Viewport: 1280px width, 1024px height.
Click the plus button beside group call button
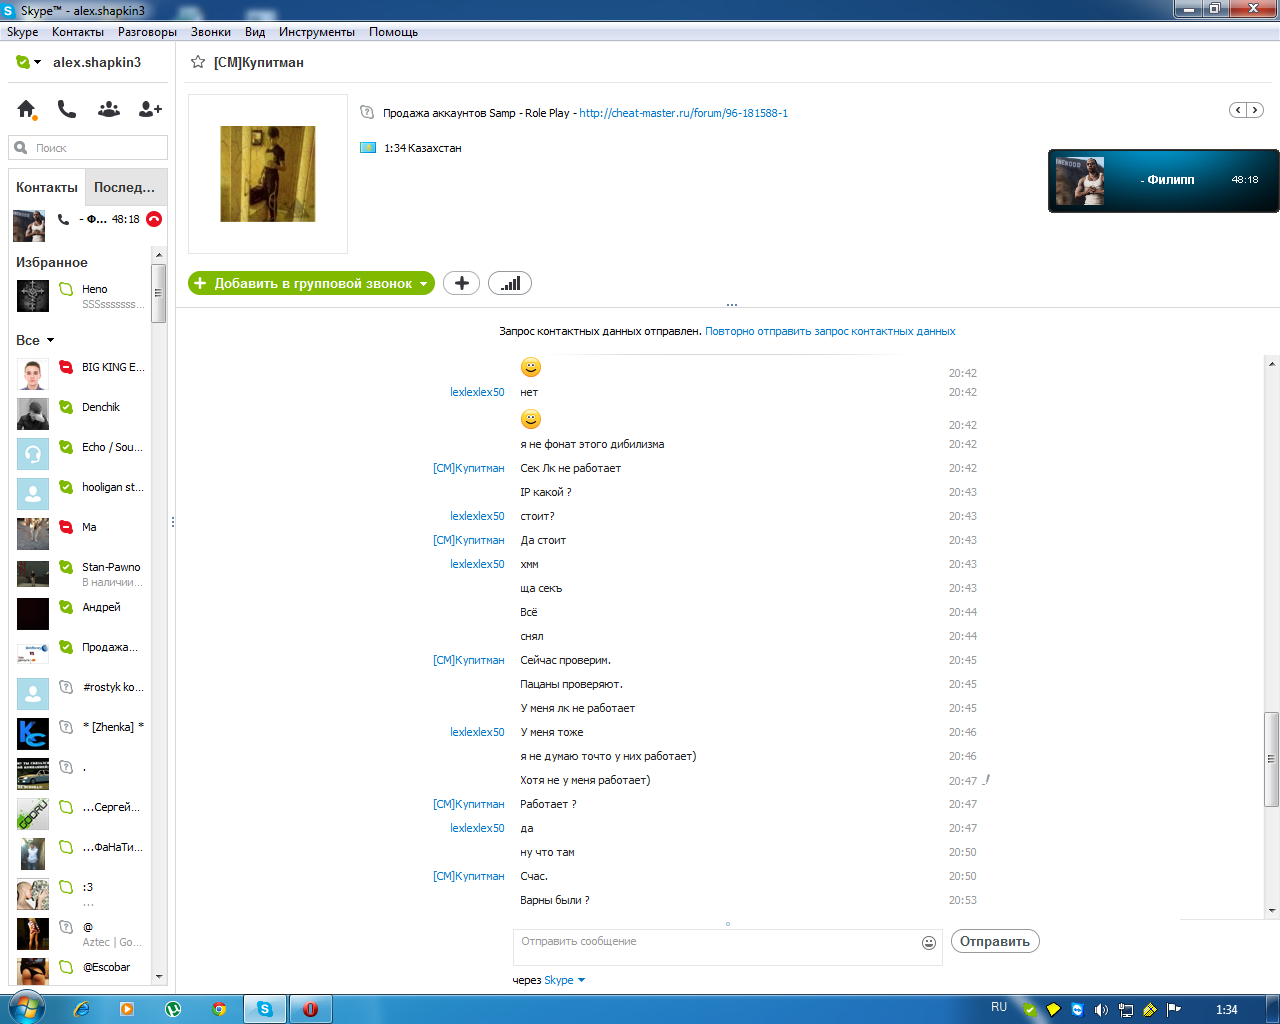461,283
